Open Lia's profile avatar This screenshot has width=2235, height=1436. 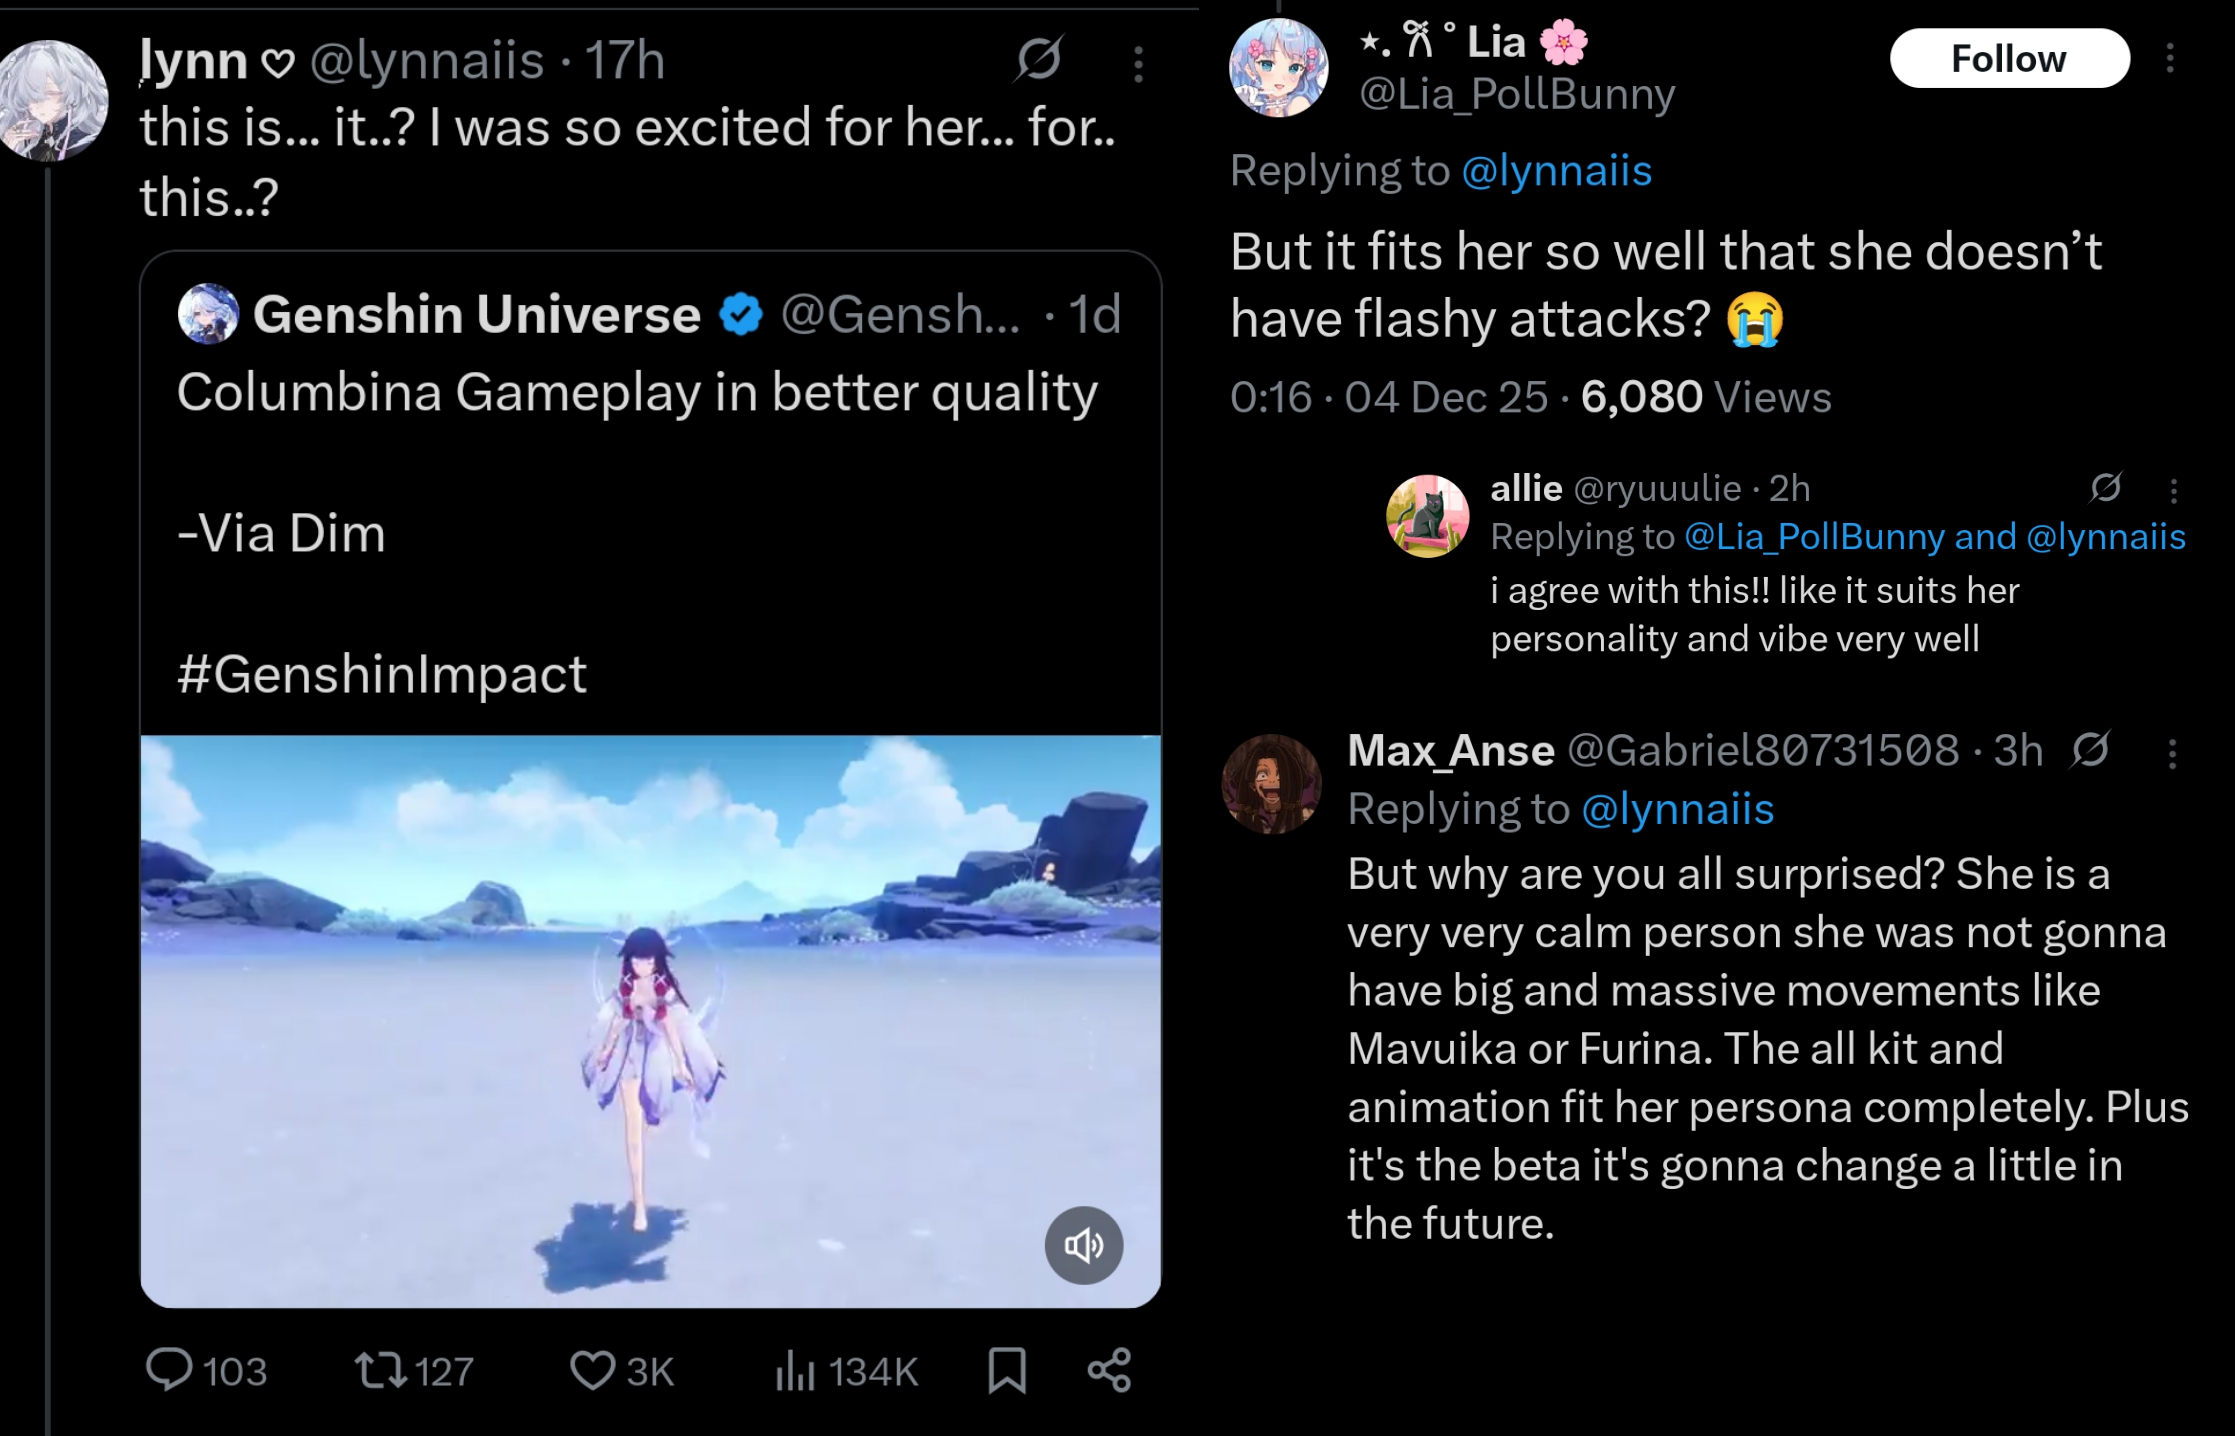1278,68
